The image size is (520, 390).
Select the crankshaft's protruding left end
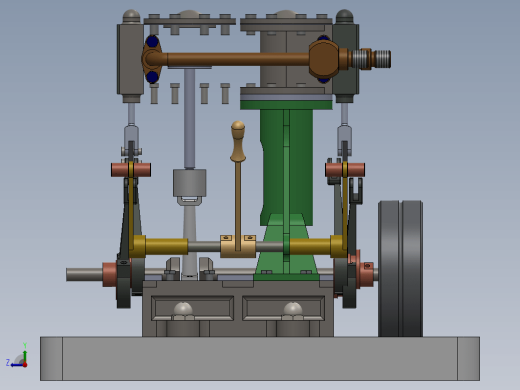tap(85, 274)
